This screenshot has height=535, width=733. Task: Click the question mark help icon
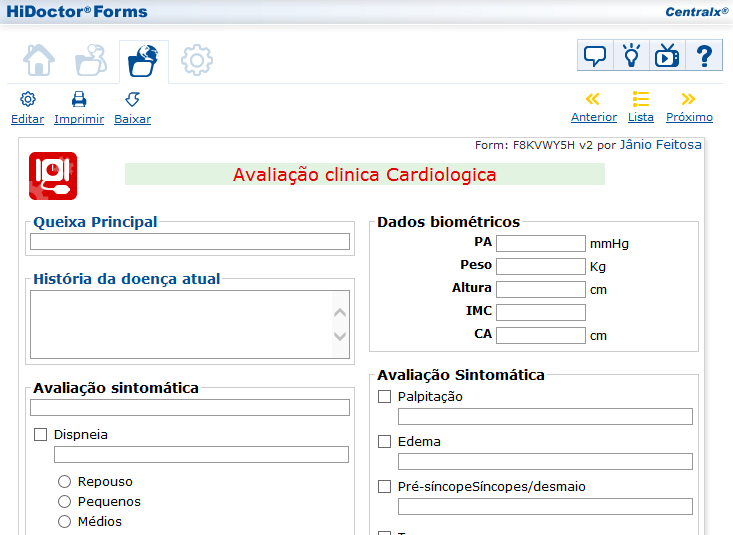pyautogui.click(x=704, y=56)
